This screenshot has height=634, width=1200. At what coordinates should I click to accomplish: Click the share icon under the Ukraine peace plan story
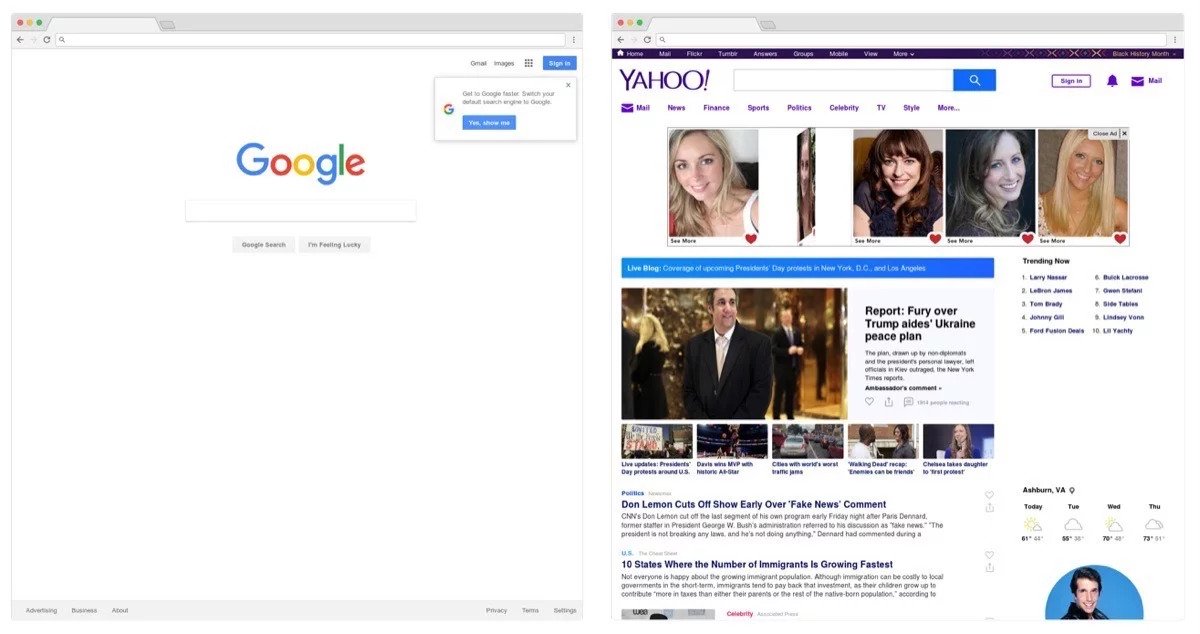888,402
